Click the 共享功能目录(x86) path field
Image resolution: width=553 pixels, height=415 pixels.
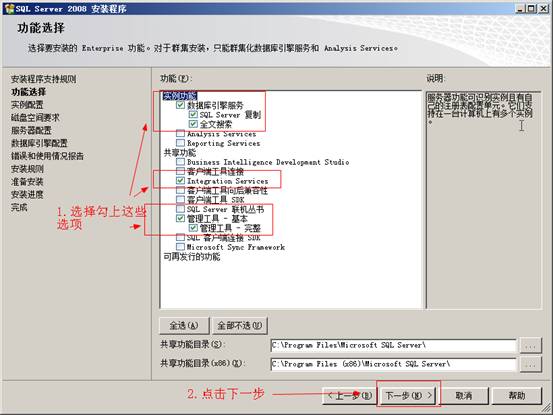393,364
